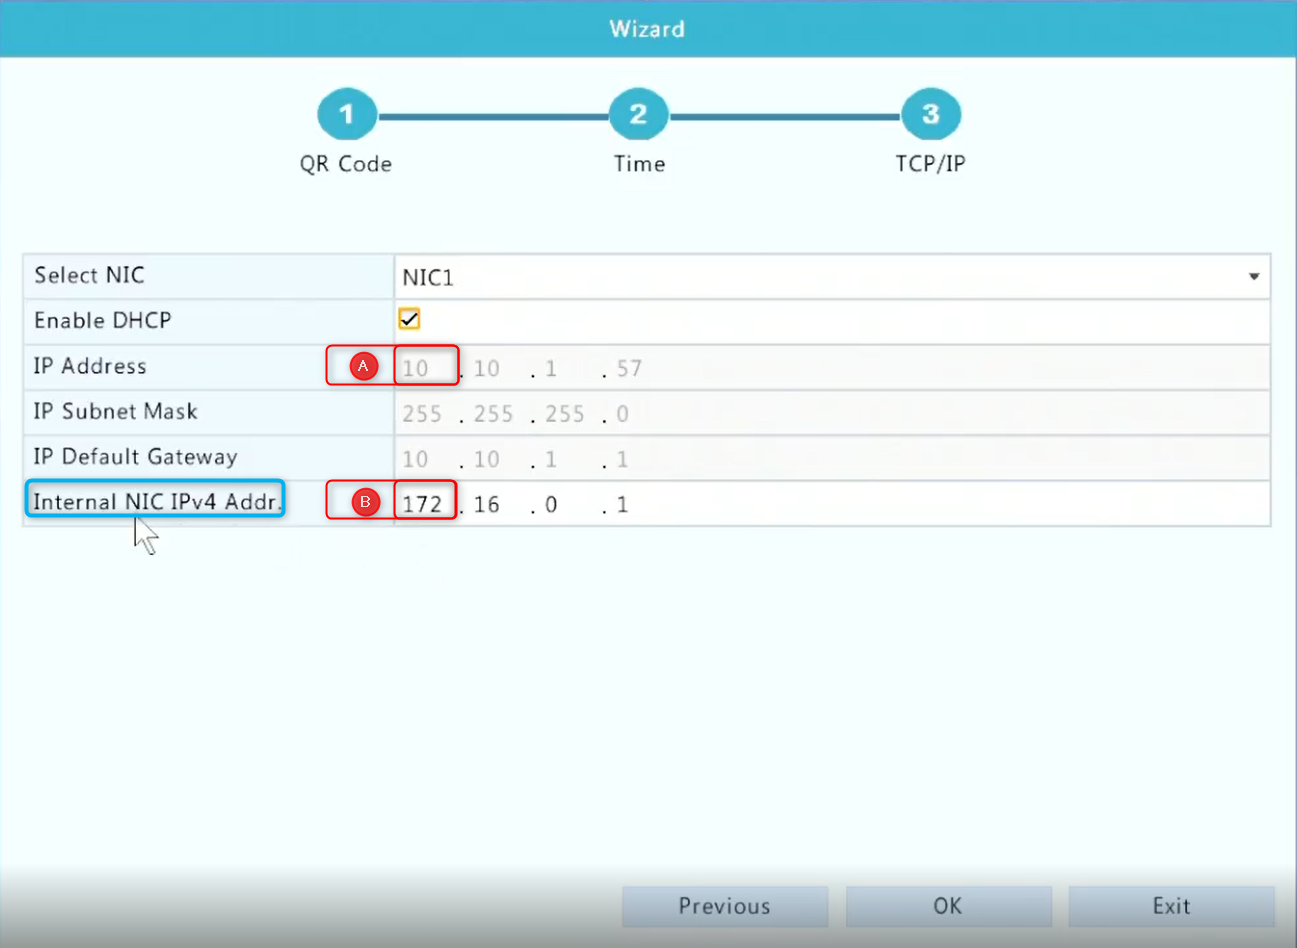Click step 1 QR Code circle
This screenshot has height=948, width=1297.
pyautogui.click(x=346, y=115)
